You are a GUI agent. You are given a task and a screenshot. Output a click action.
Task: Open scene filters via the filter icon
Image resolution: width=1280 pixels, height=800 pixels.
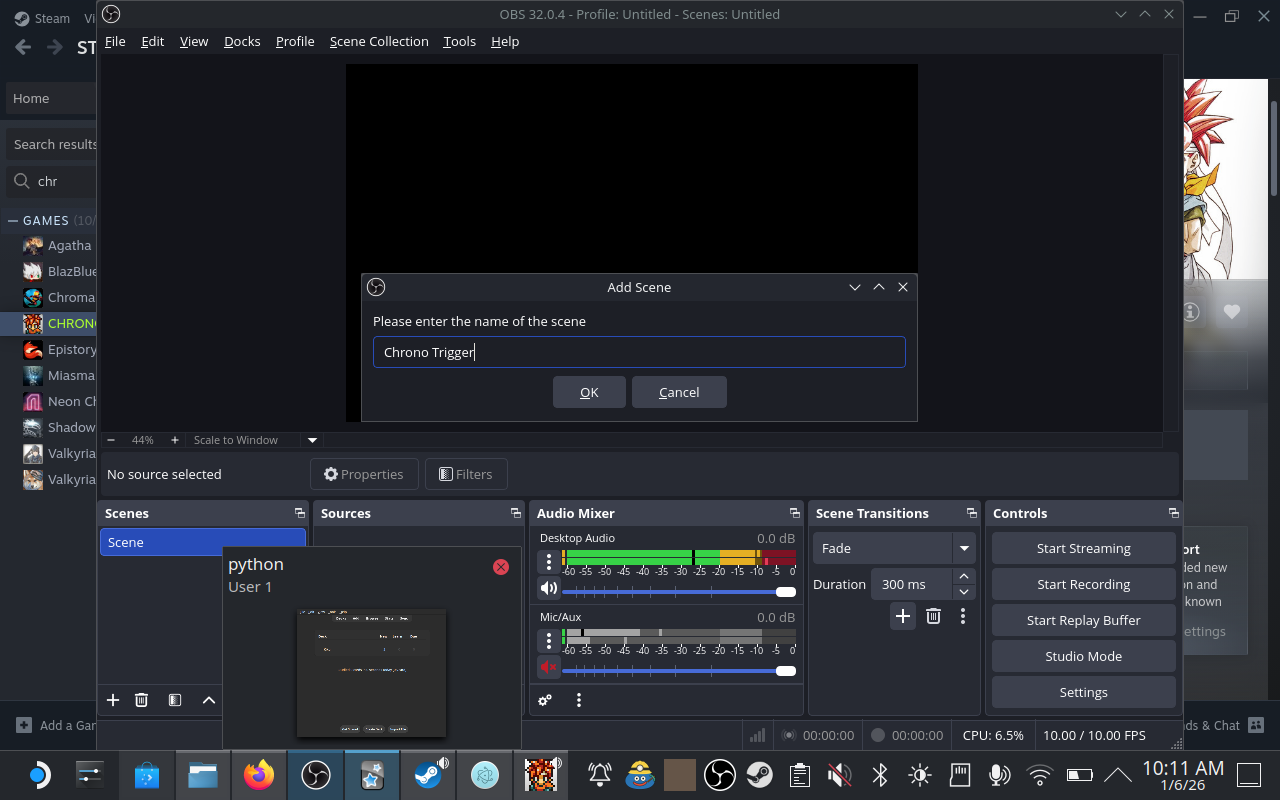point(175,700)
